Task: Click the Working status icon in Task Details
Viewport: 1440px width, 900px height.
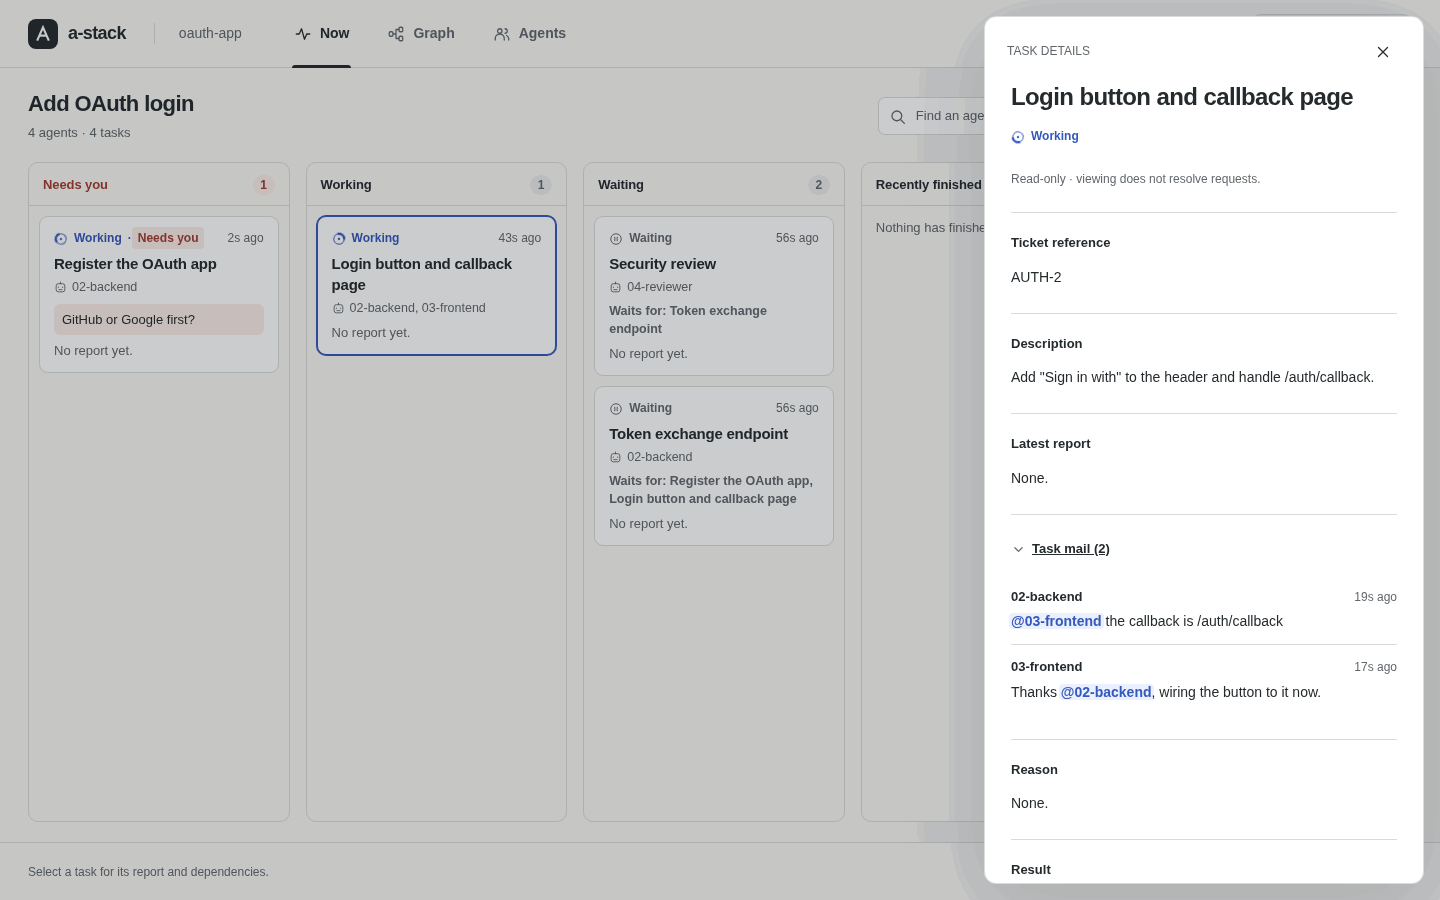Action: (x=1018, y=137)
